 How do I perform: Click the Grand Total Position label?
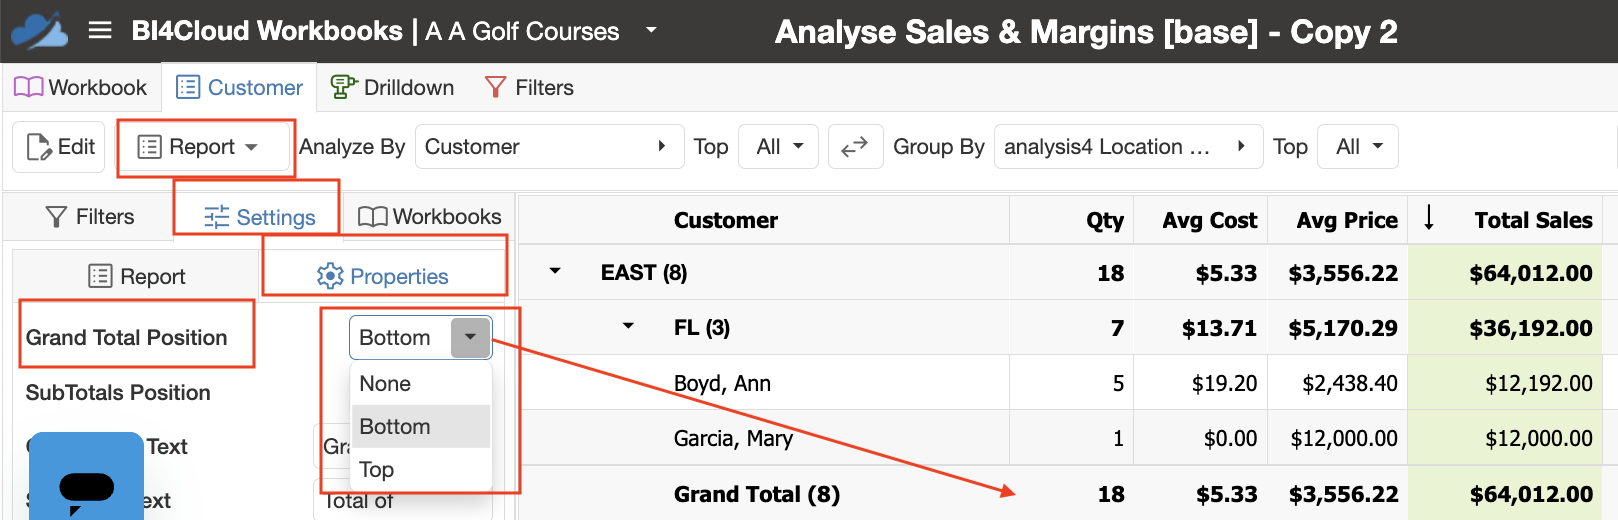pos(127,338)
